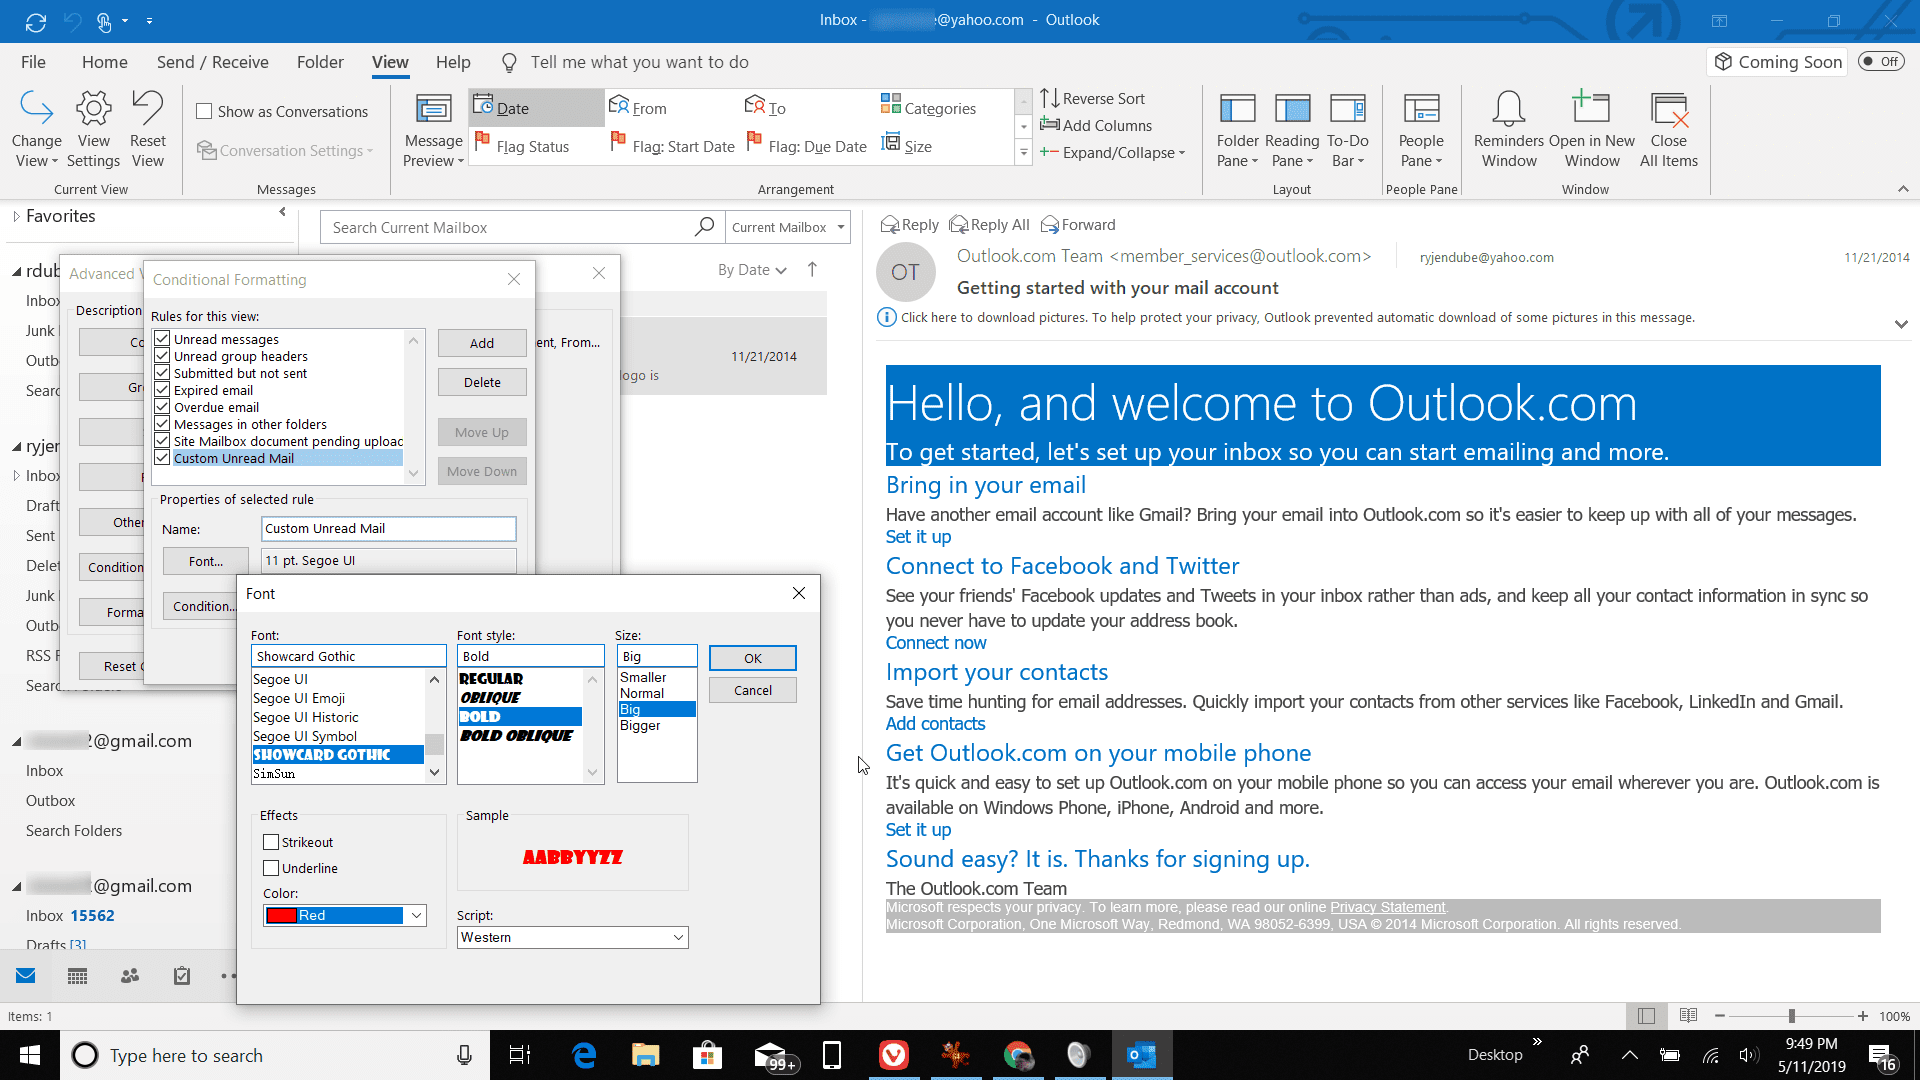Click OK in Font dialog

(x=752, y=658)
